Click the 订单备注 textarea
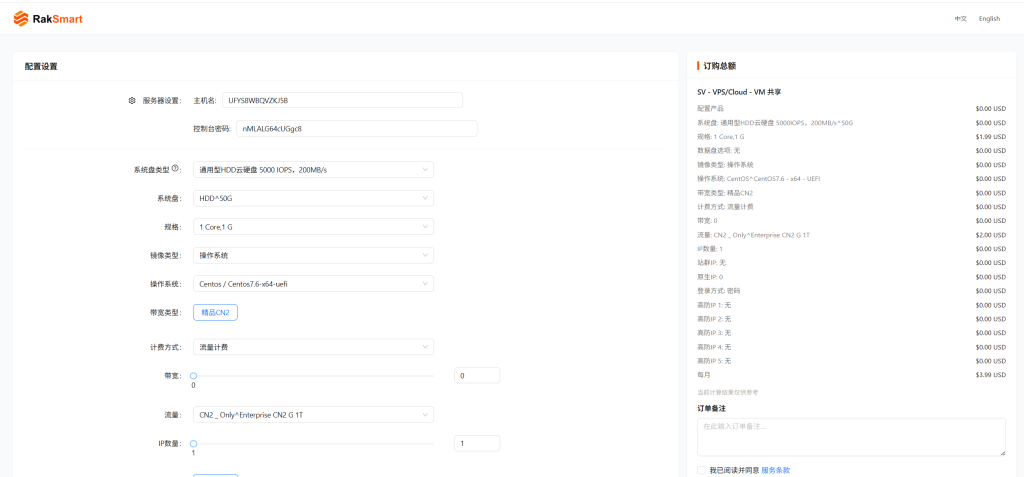Image resolution: width=1024 pixels, height=477 pixels. pyautogui.click(x=852, y=437)
